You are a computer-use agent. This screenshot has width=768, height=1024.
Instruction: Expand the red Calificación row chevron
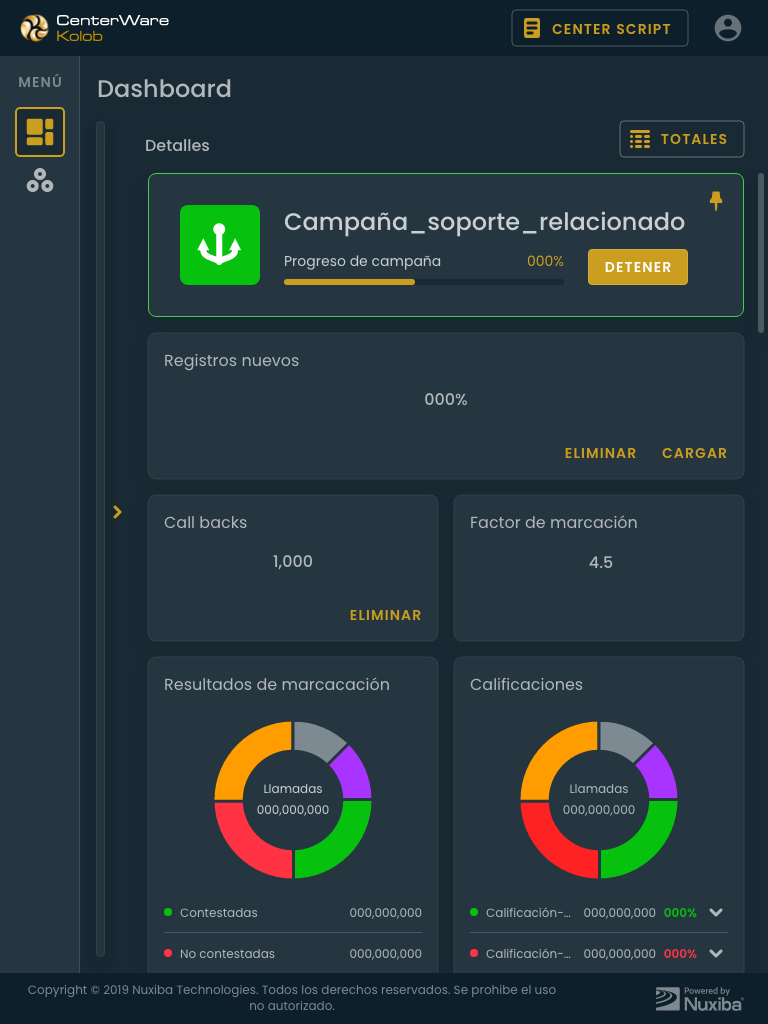coord(716,954)
